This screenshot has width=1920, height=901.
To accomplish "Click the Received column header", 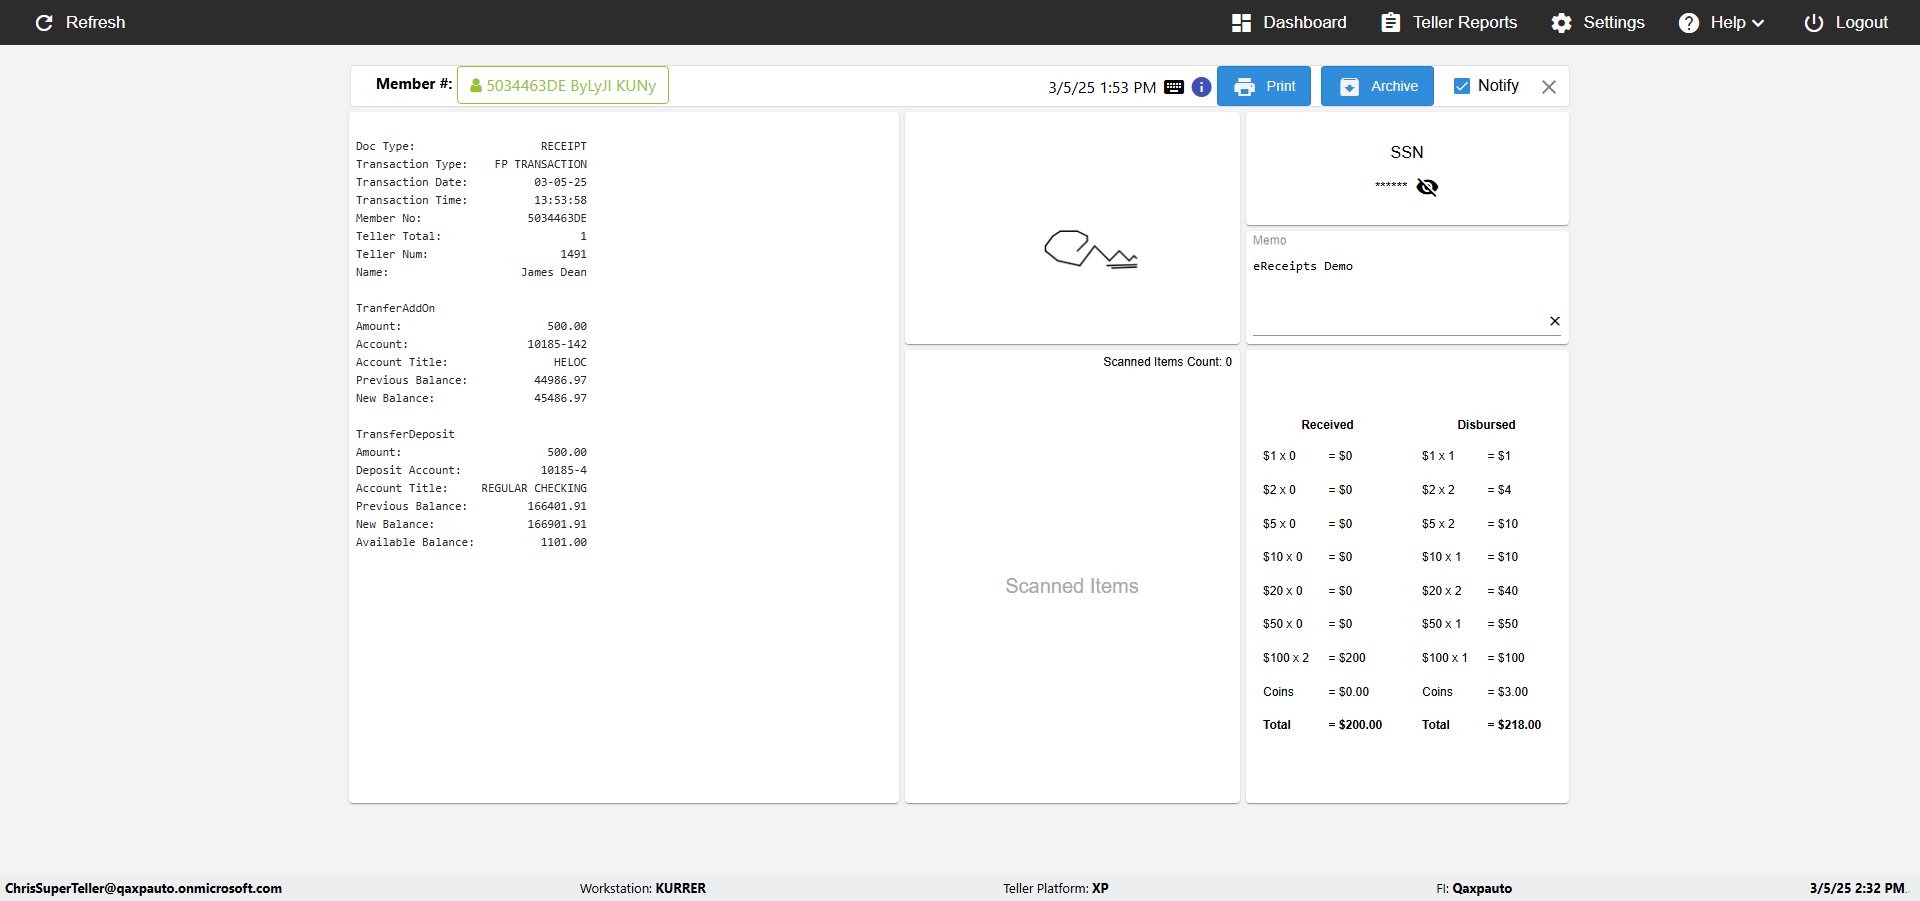I will (1327, 425).
